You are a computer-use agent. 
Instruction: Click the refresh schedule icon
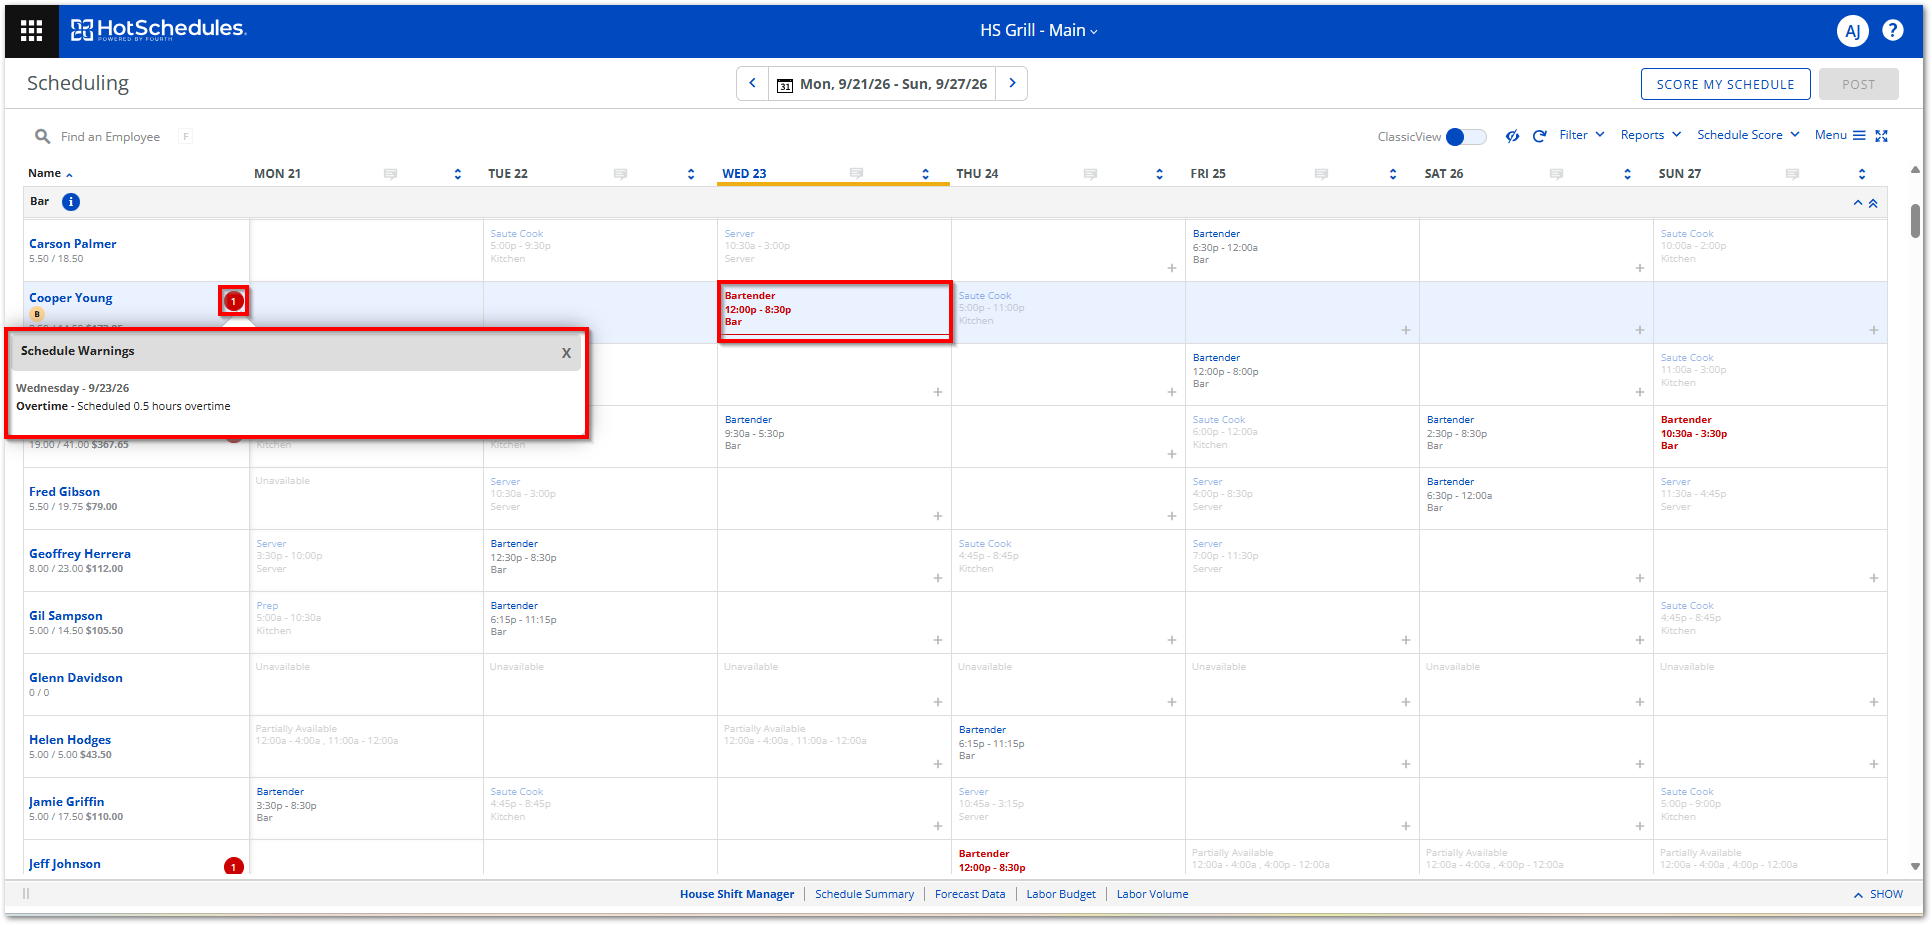click(1540, 136)
